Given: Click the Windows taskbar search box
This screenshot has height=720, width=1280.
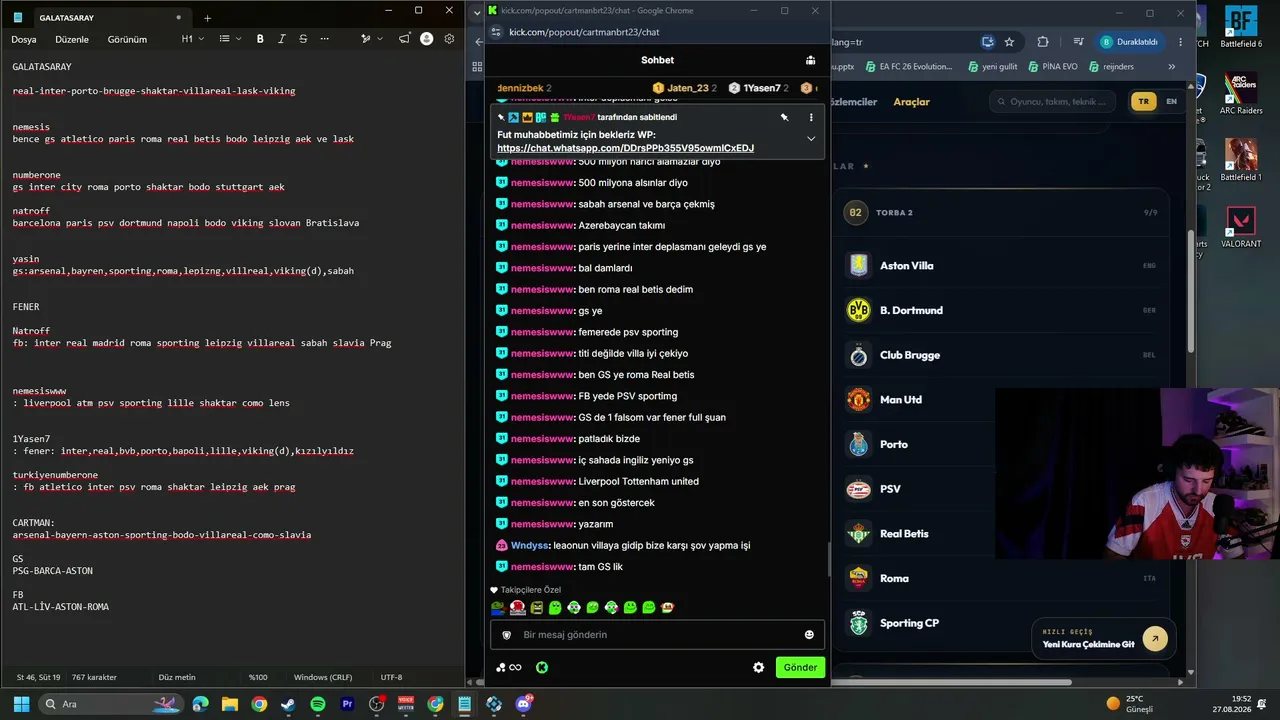Looking at the screenshot, I should click(112, 704).
